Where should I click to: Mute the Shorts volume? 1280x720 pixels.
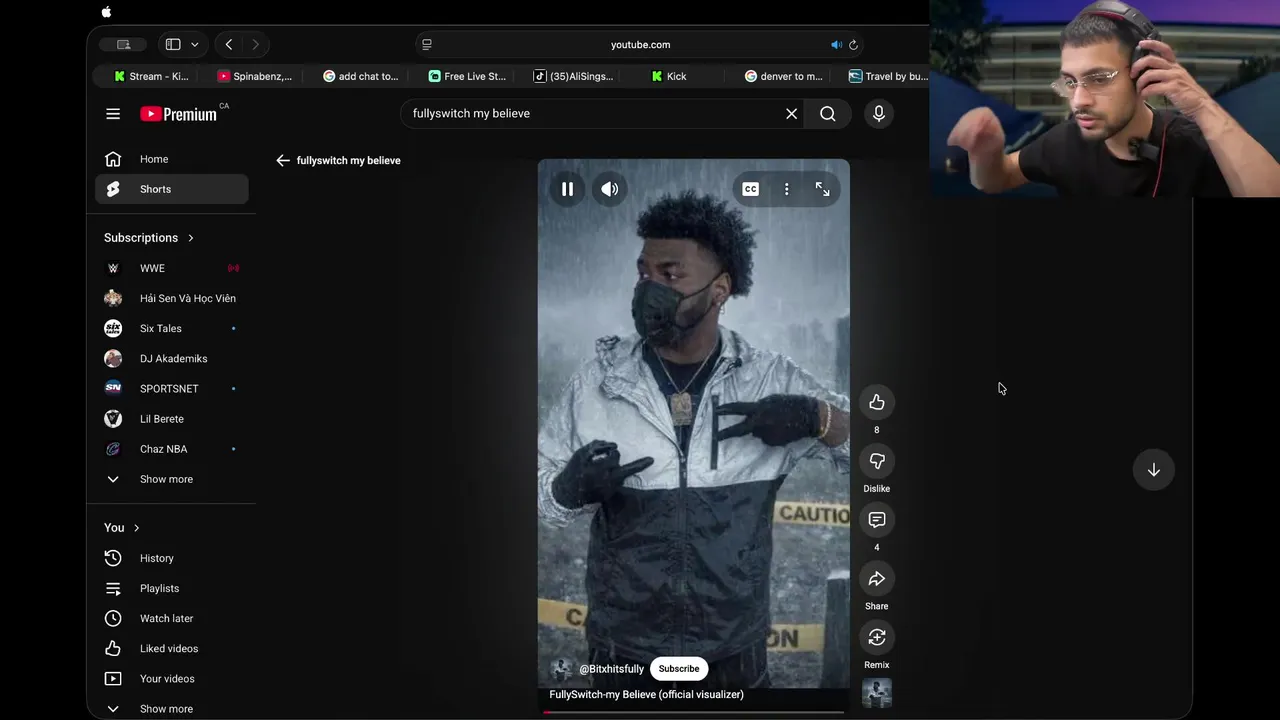coord(610,189)
